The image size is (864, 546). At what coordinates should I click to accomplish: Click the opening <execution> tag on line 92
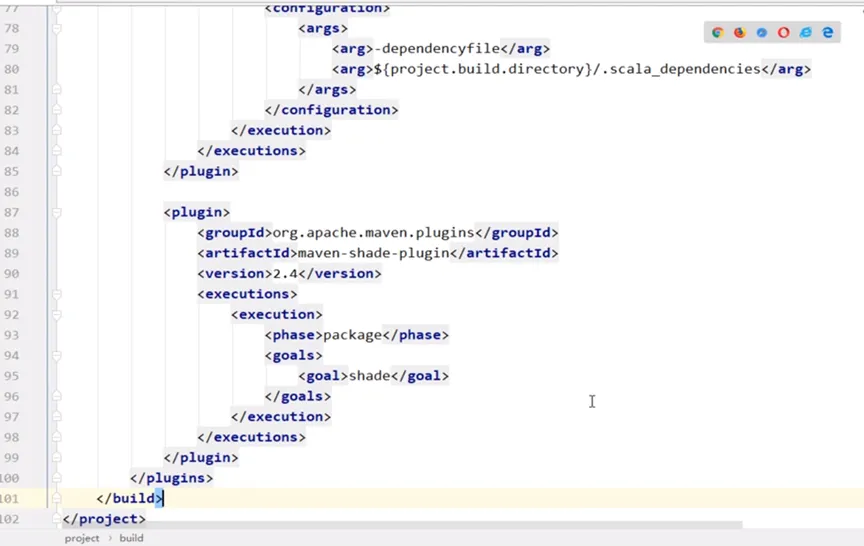277,315
